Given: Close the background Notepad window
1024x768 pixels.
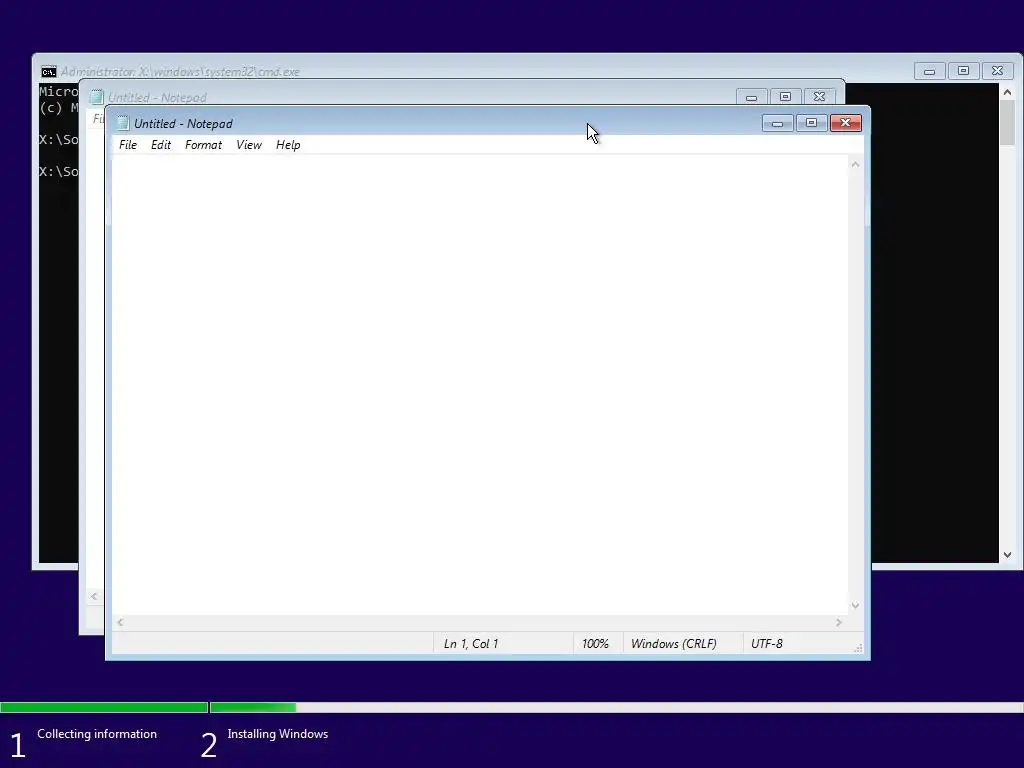Looking at the screenshot, I should [x=819, y=97].
